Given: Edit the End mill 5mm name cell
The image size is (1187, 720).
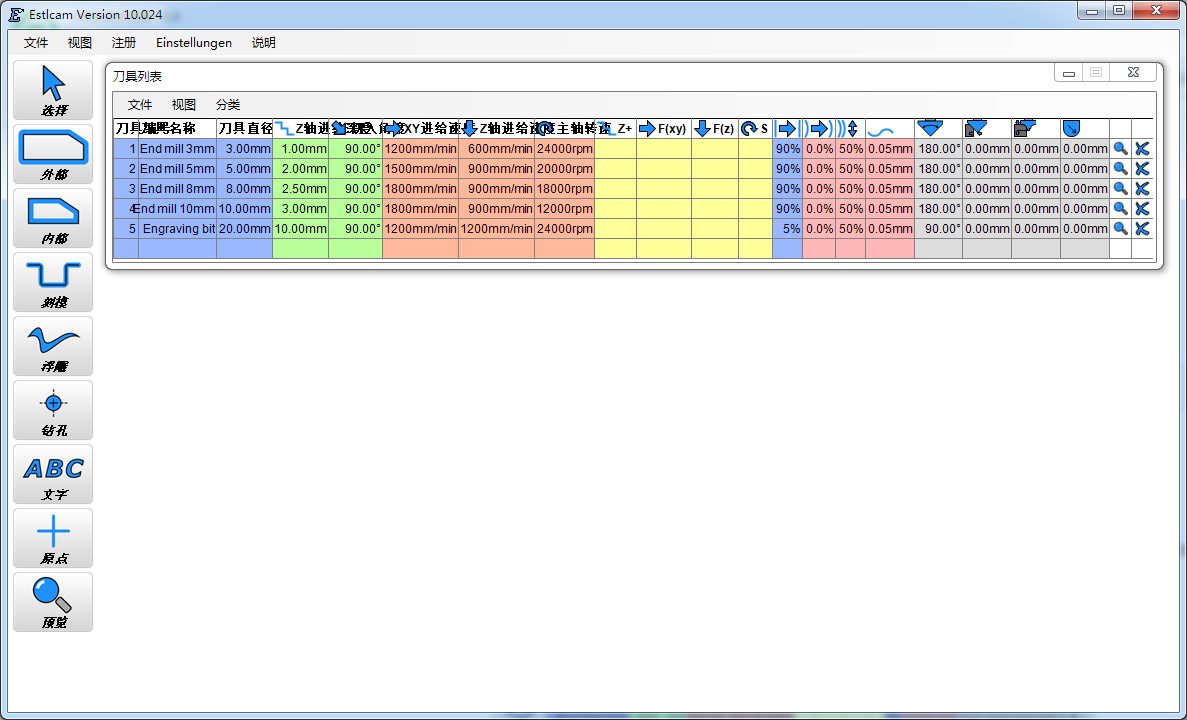Looking at the screenshot, I should [x=177, y=169].
